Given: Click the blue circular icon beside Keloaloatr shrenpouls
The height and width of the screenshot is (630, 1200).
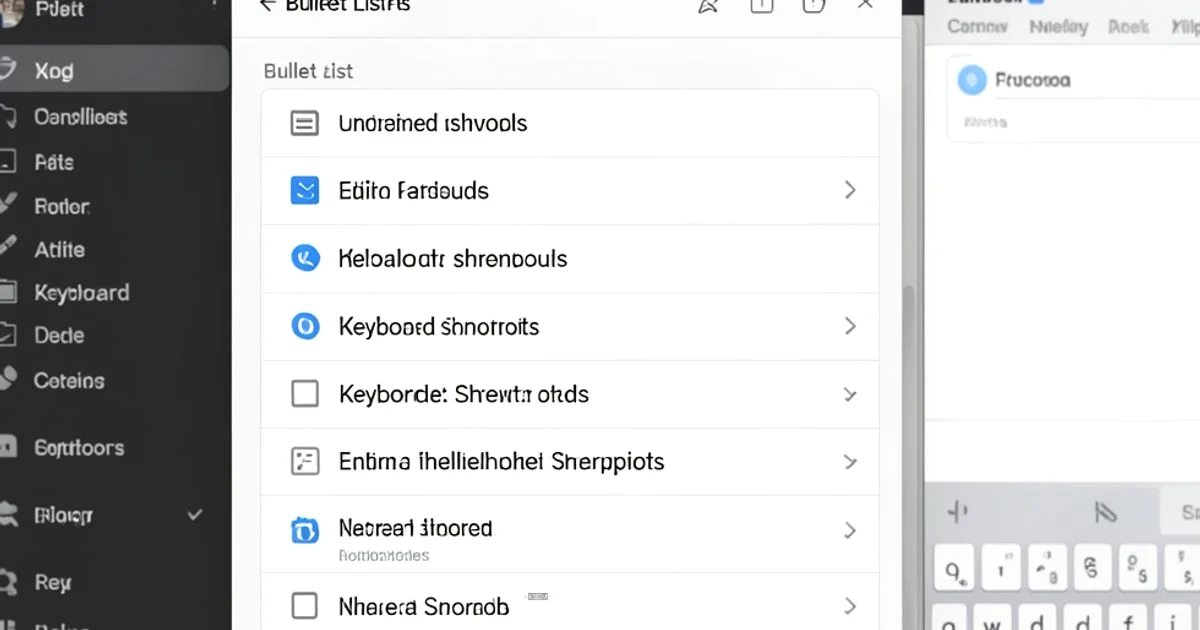Looking at the screenshot, I should tap(305, 258).
